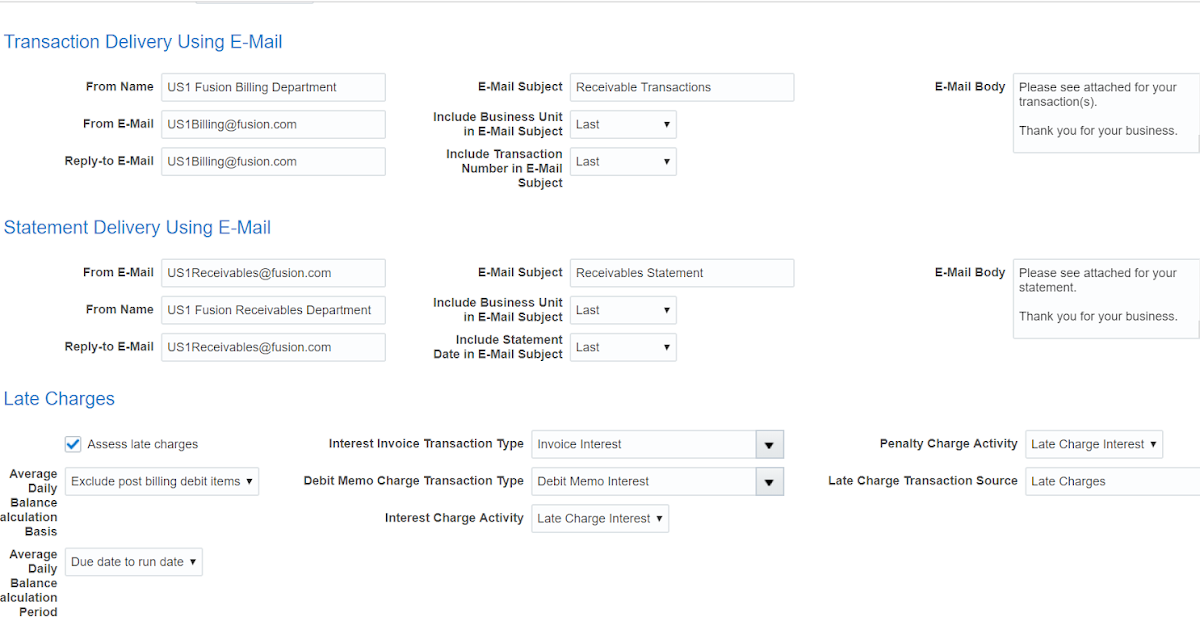1200x630 pixels.
Task: Open Include Business Unit dropdown under Statement Delivery
Action: [x=623, y=310]
